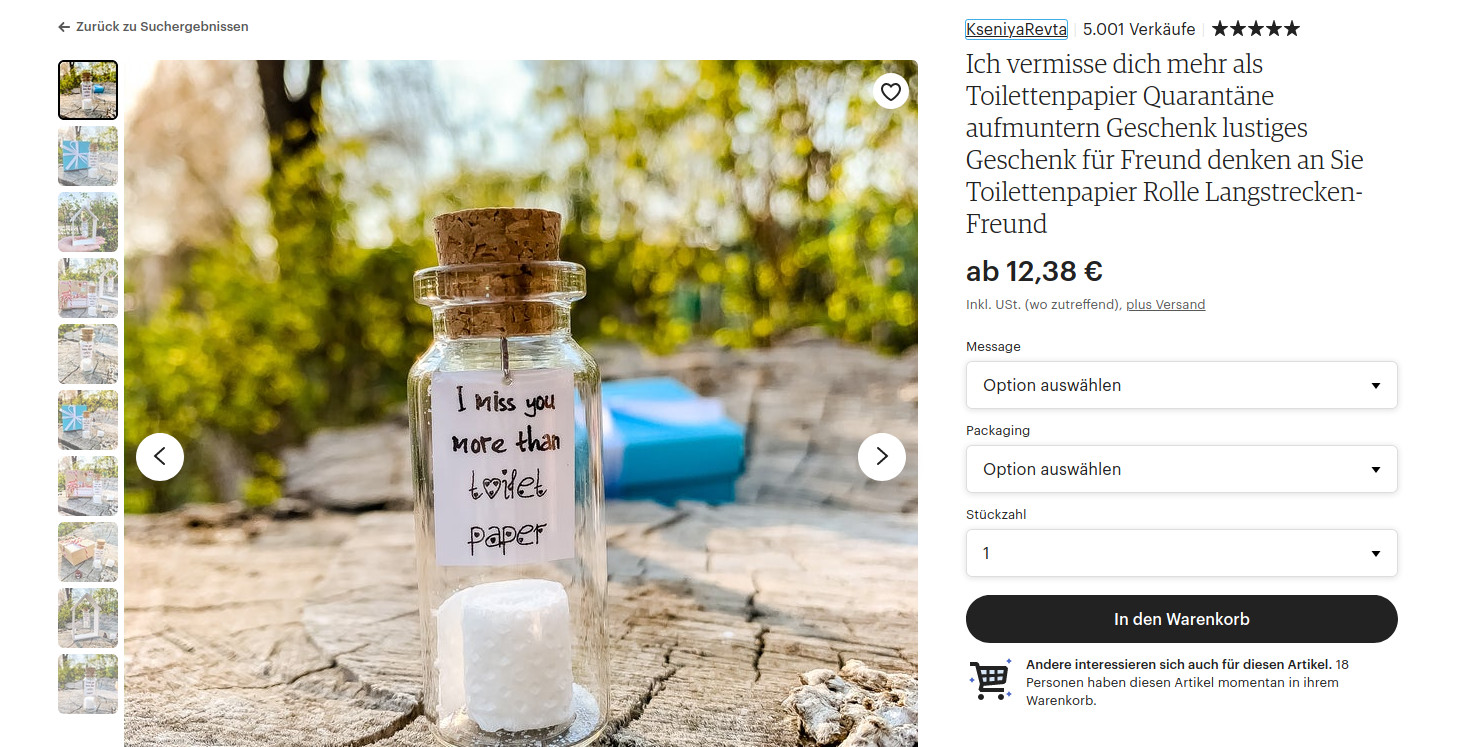Go to previous product photo with left arrow
Screen dimensions: 1464x747
[x=160, y=457]
